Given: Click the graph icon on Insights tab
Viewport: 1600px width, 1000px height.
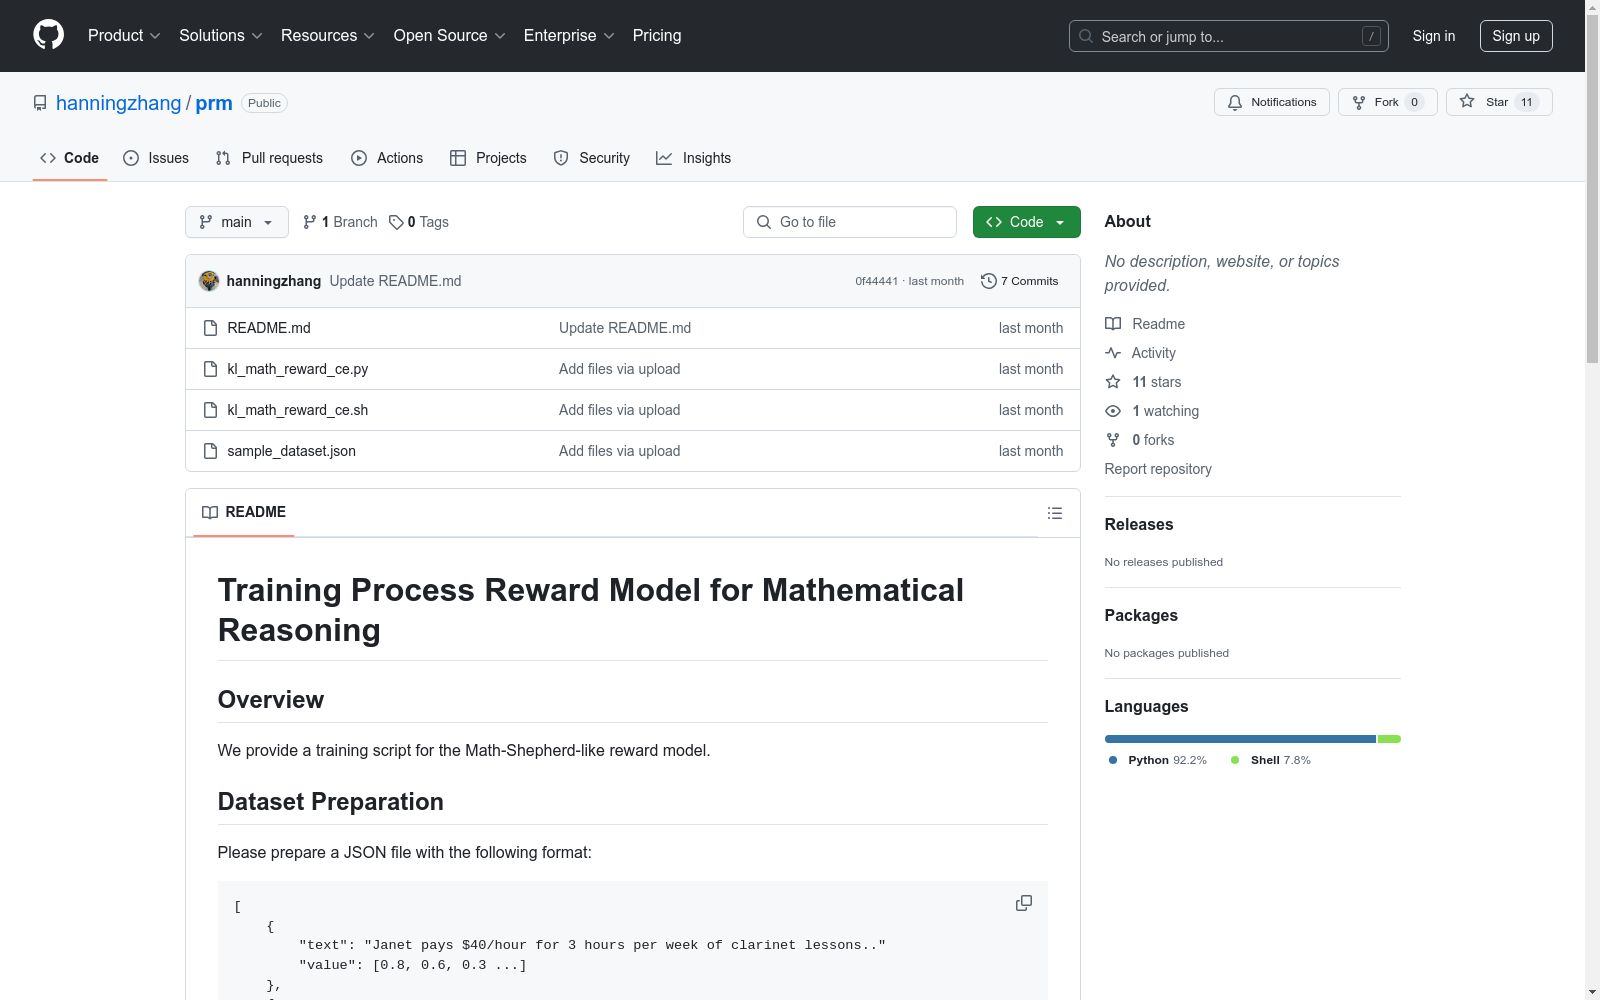Looking at the screenshot, I should 664,158.
